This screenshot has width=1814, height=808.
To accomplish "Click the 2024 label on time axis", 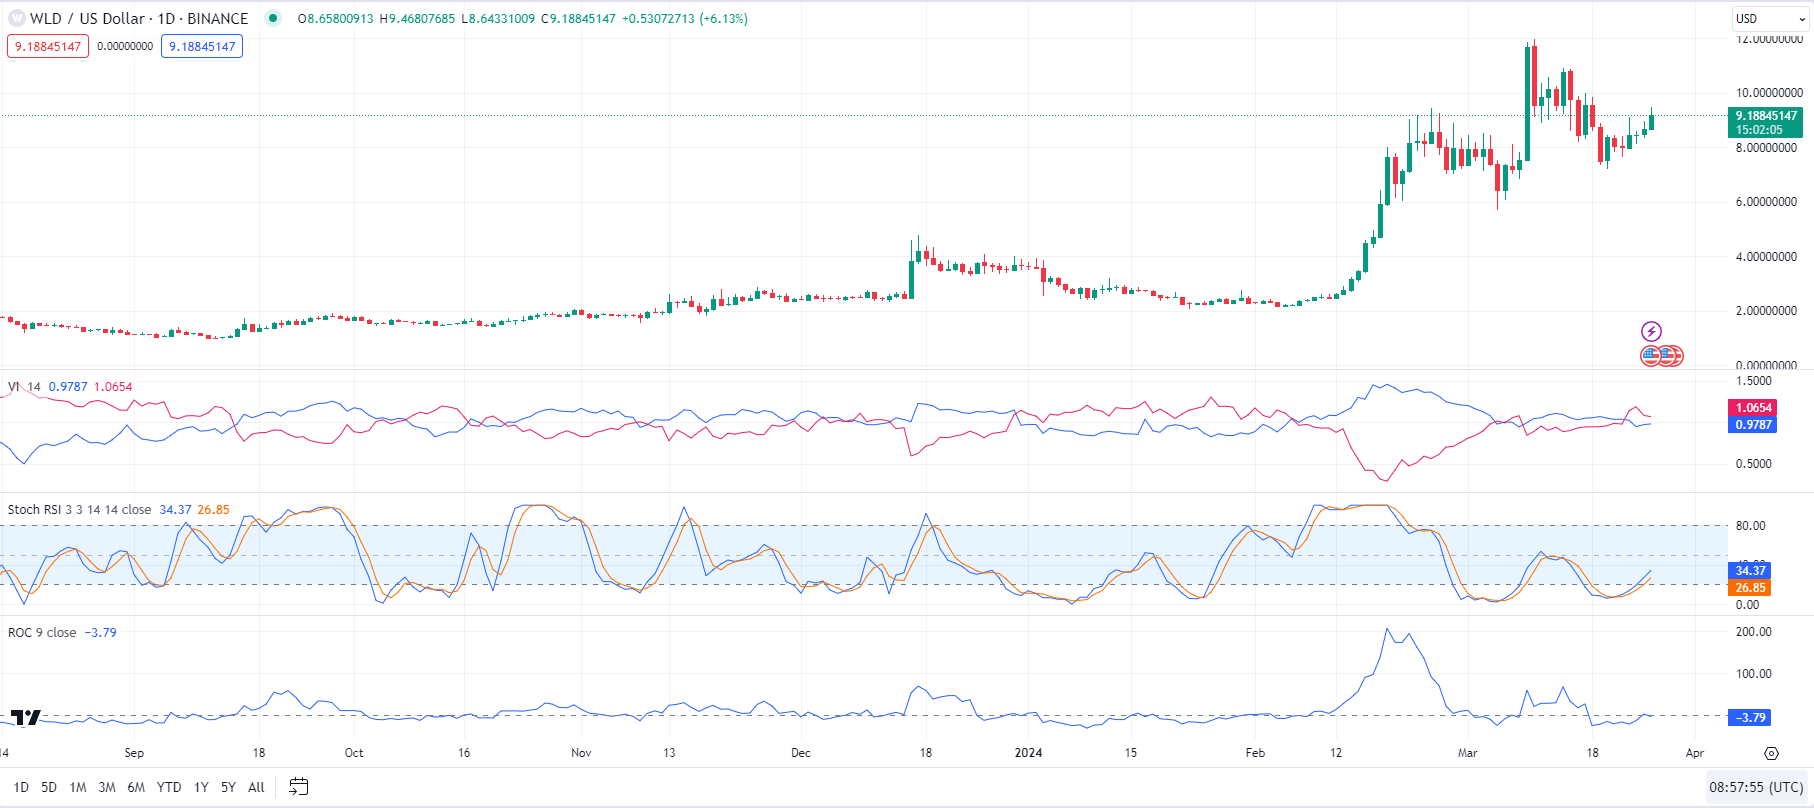I will pos(1028,753).
